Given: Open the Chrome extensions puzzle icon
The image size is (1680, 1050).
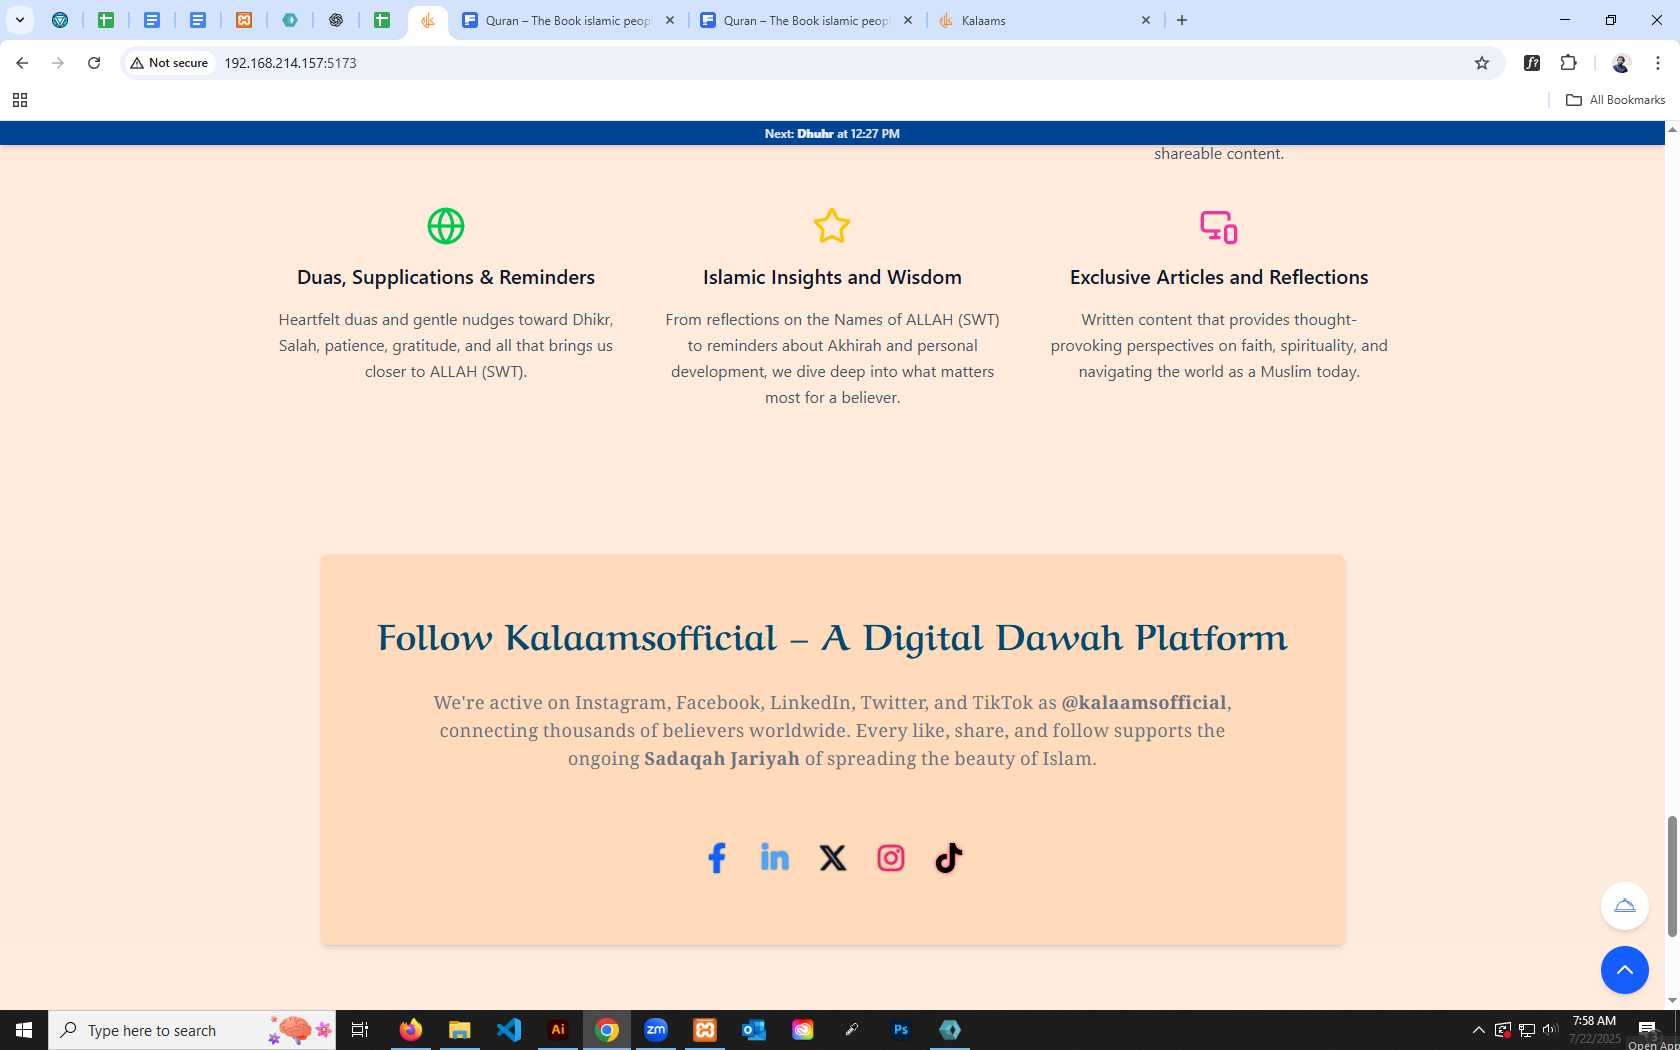Looking at the screenshot, I should (1568, 63).
